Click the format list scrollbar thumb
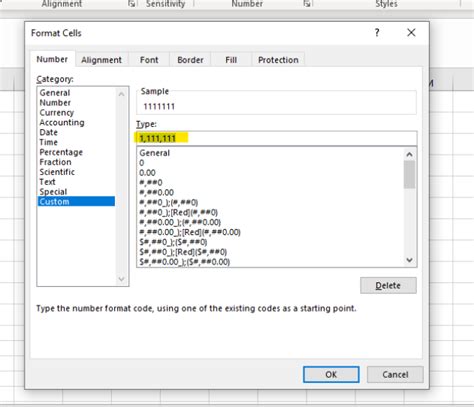The image size is (474, 407). point(409,174)
